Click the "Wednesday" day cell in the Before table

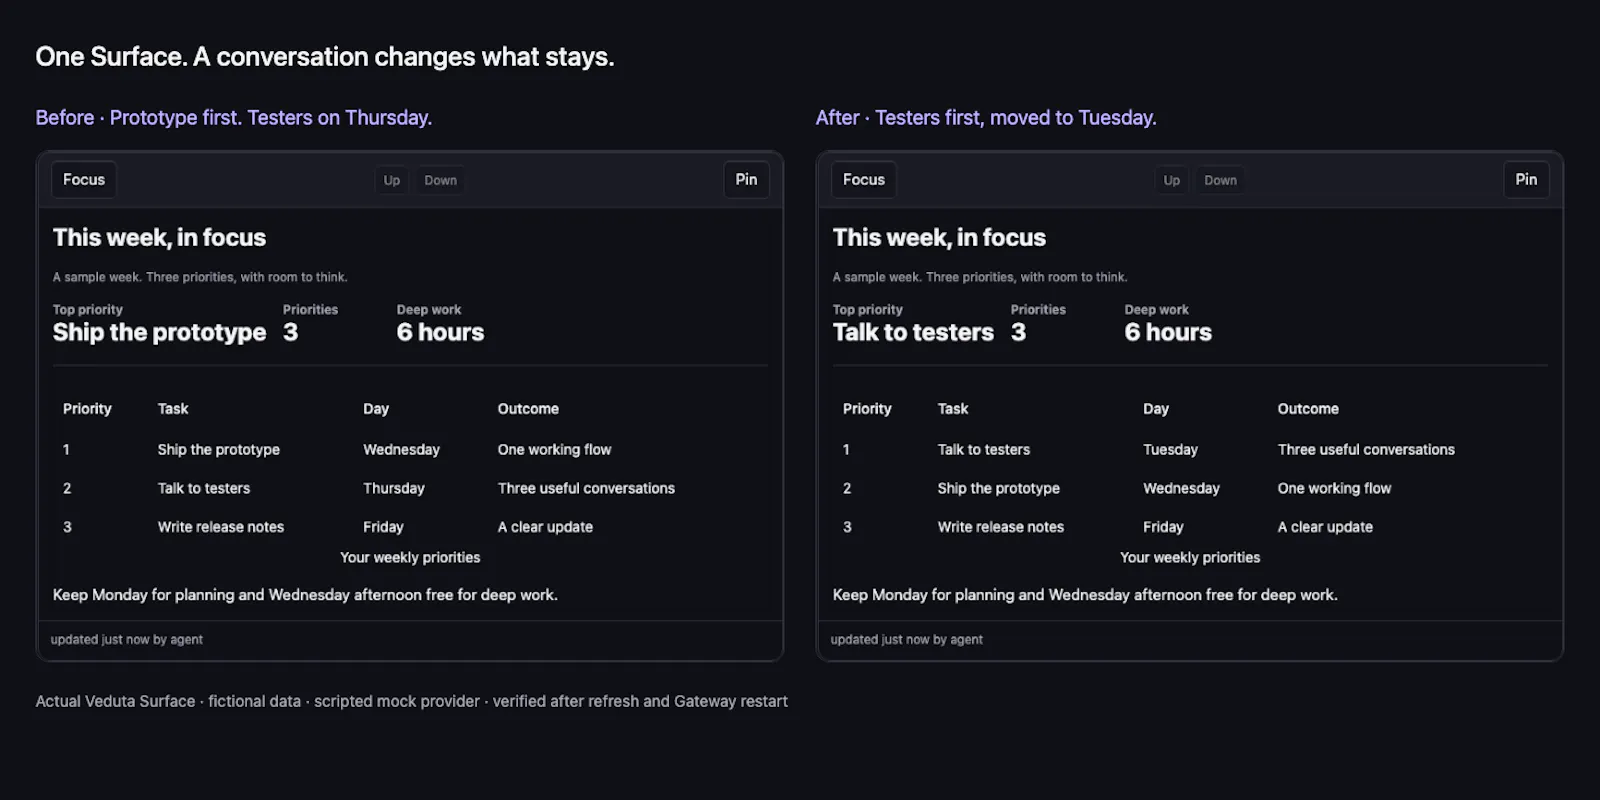tap(402, 450)
